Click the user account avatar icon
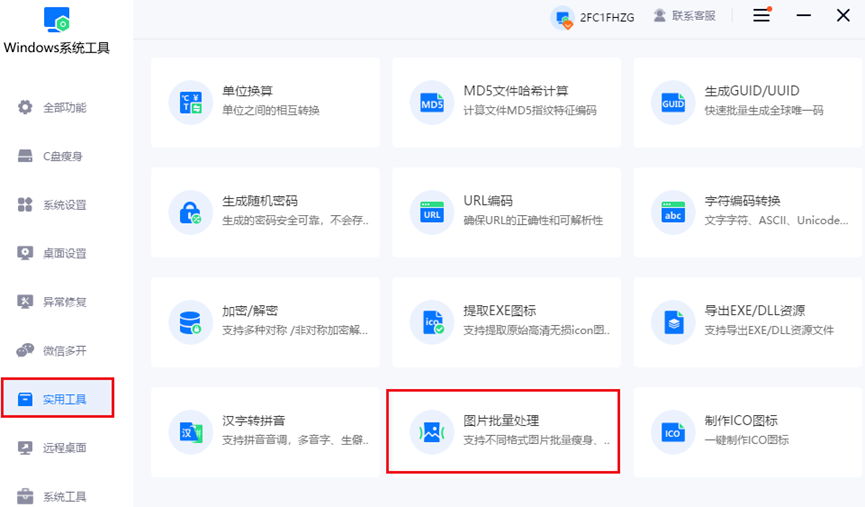The height and width of the screenshot is (507, 865). tap(563, 18)
